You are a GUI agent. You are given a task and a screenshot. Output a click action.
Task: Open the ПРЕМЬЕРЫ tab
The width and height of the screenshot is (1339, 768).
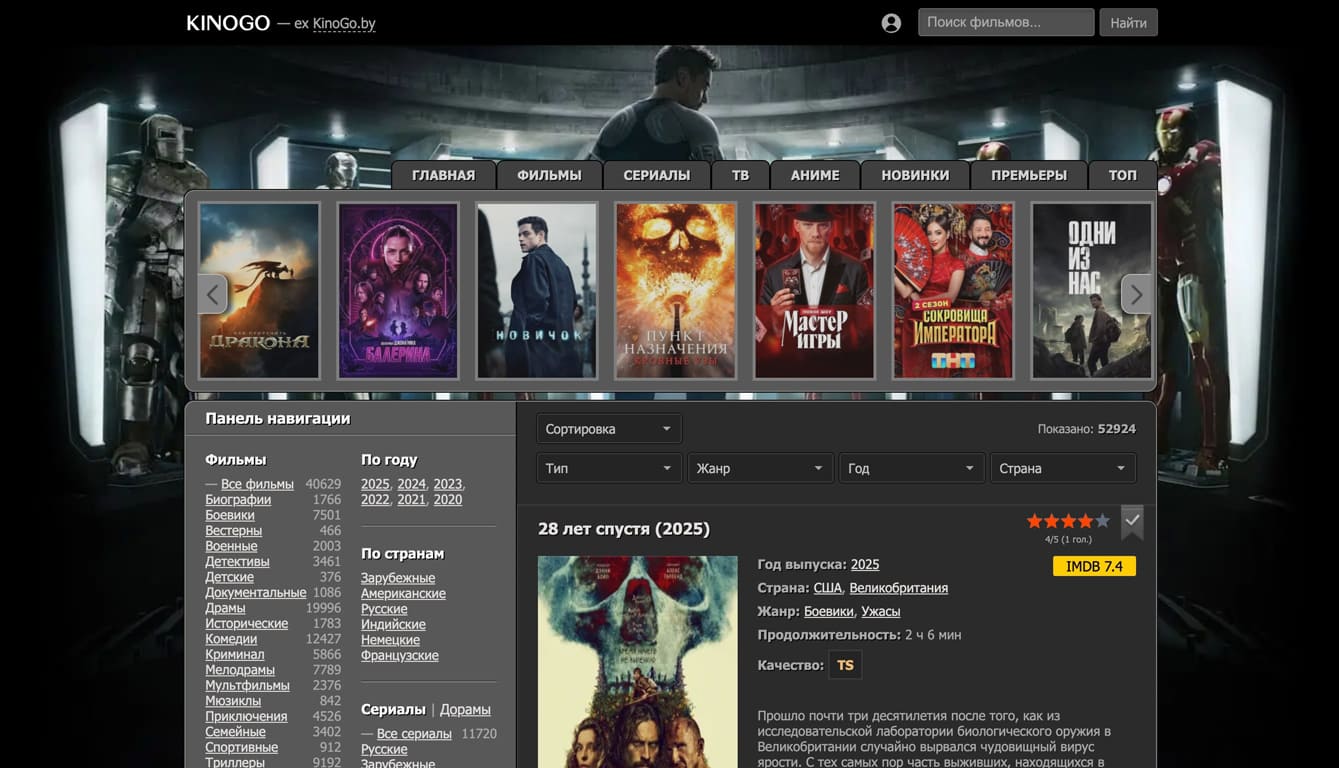coord(1029,175)
